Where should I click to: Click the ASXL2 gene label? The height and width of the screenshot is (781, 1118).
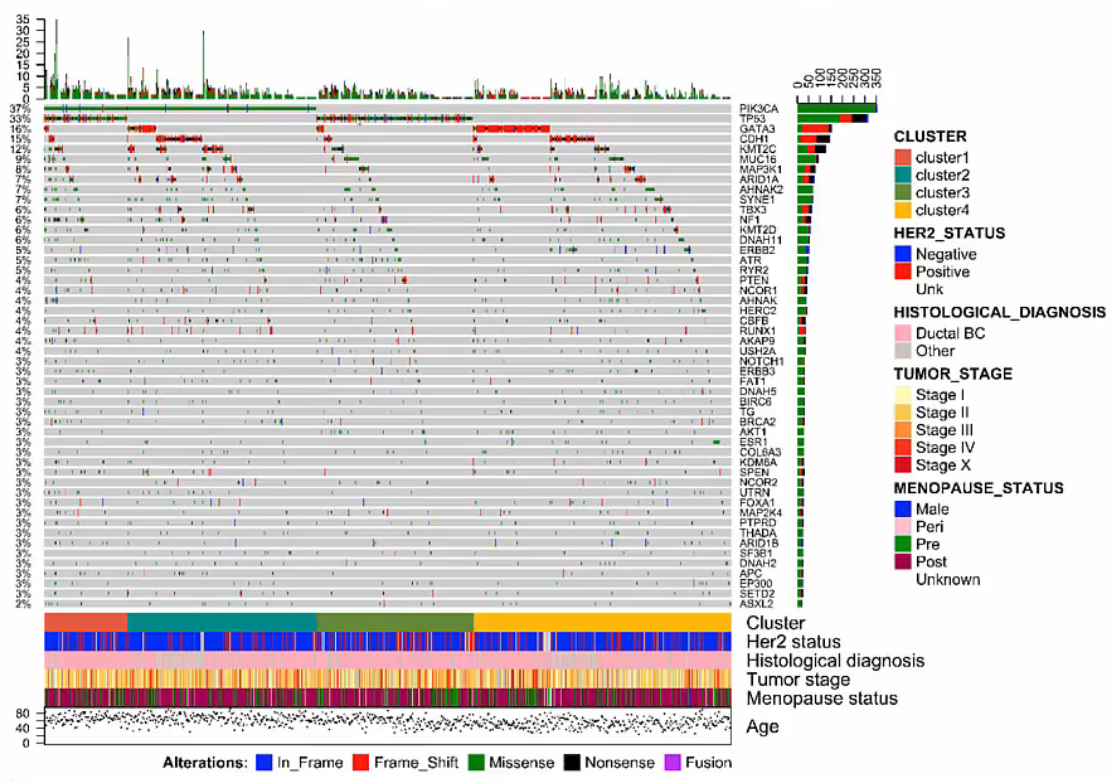[x=755, y=604]
